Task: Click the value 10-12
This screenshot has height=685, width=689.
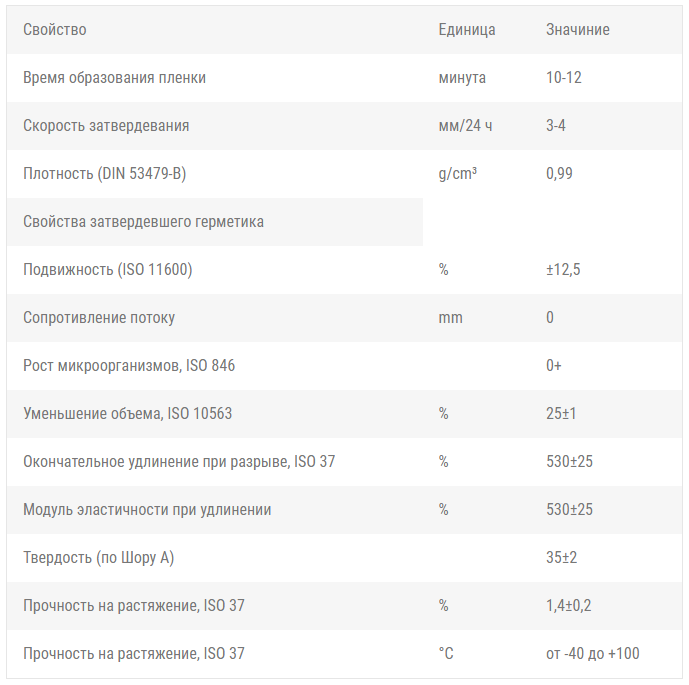Action: point(564,78)
